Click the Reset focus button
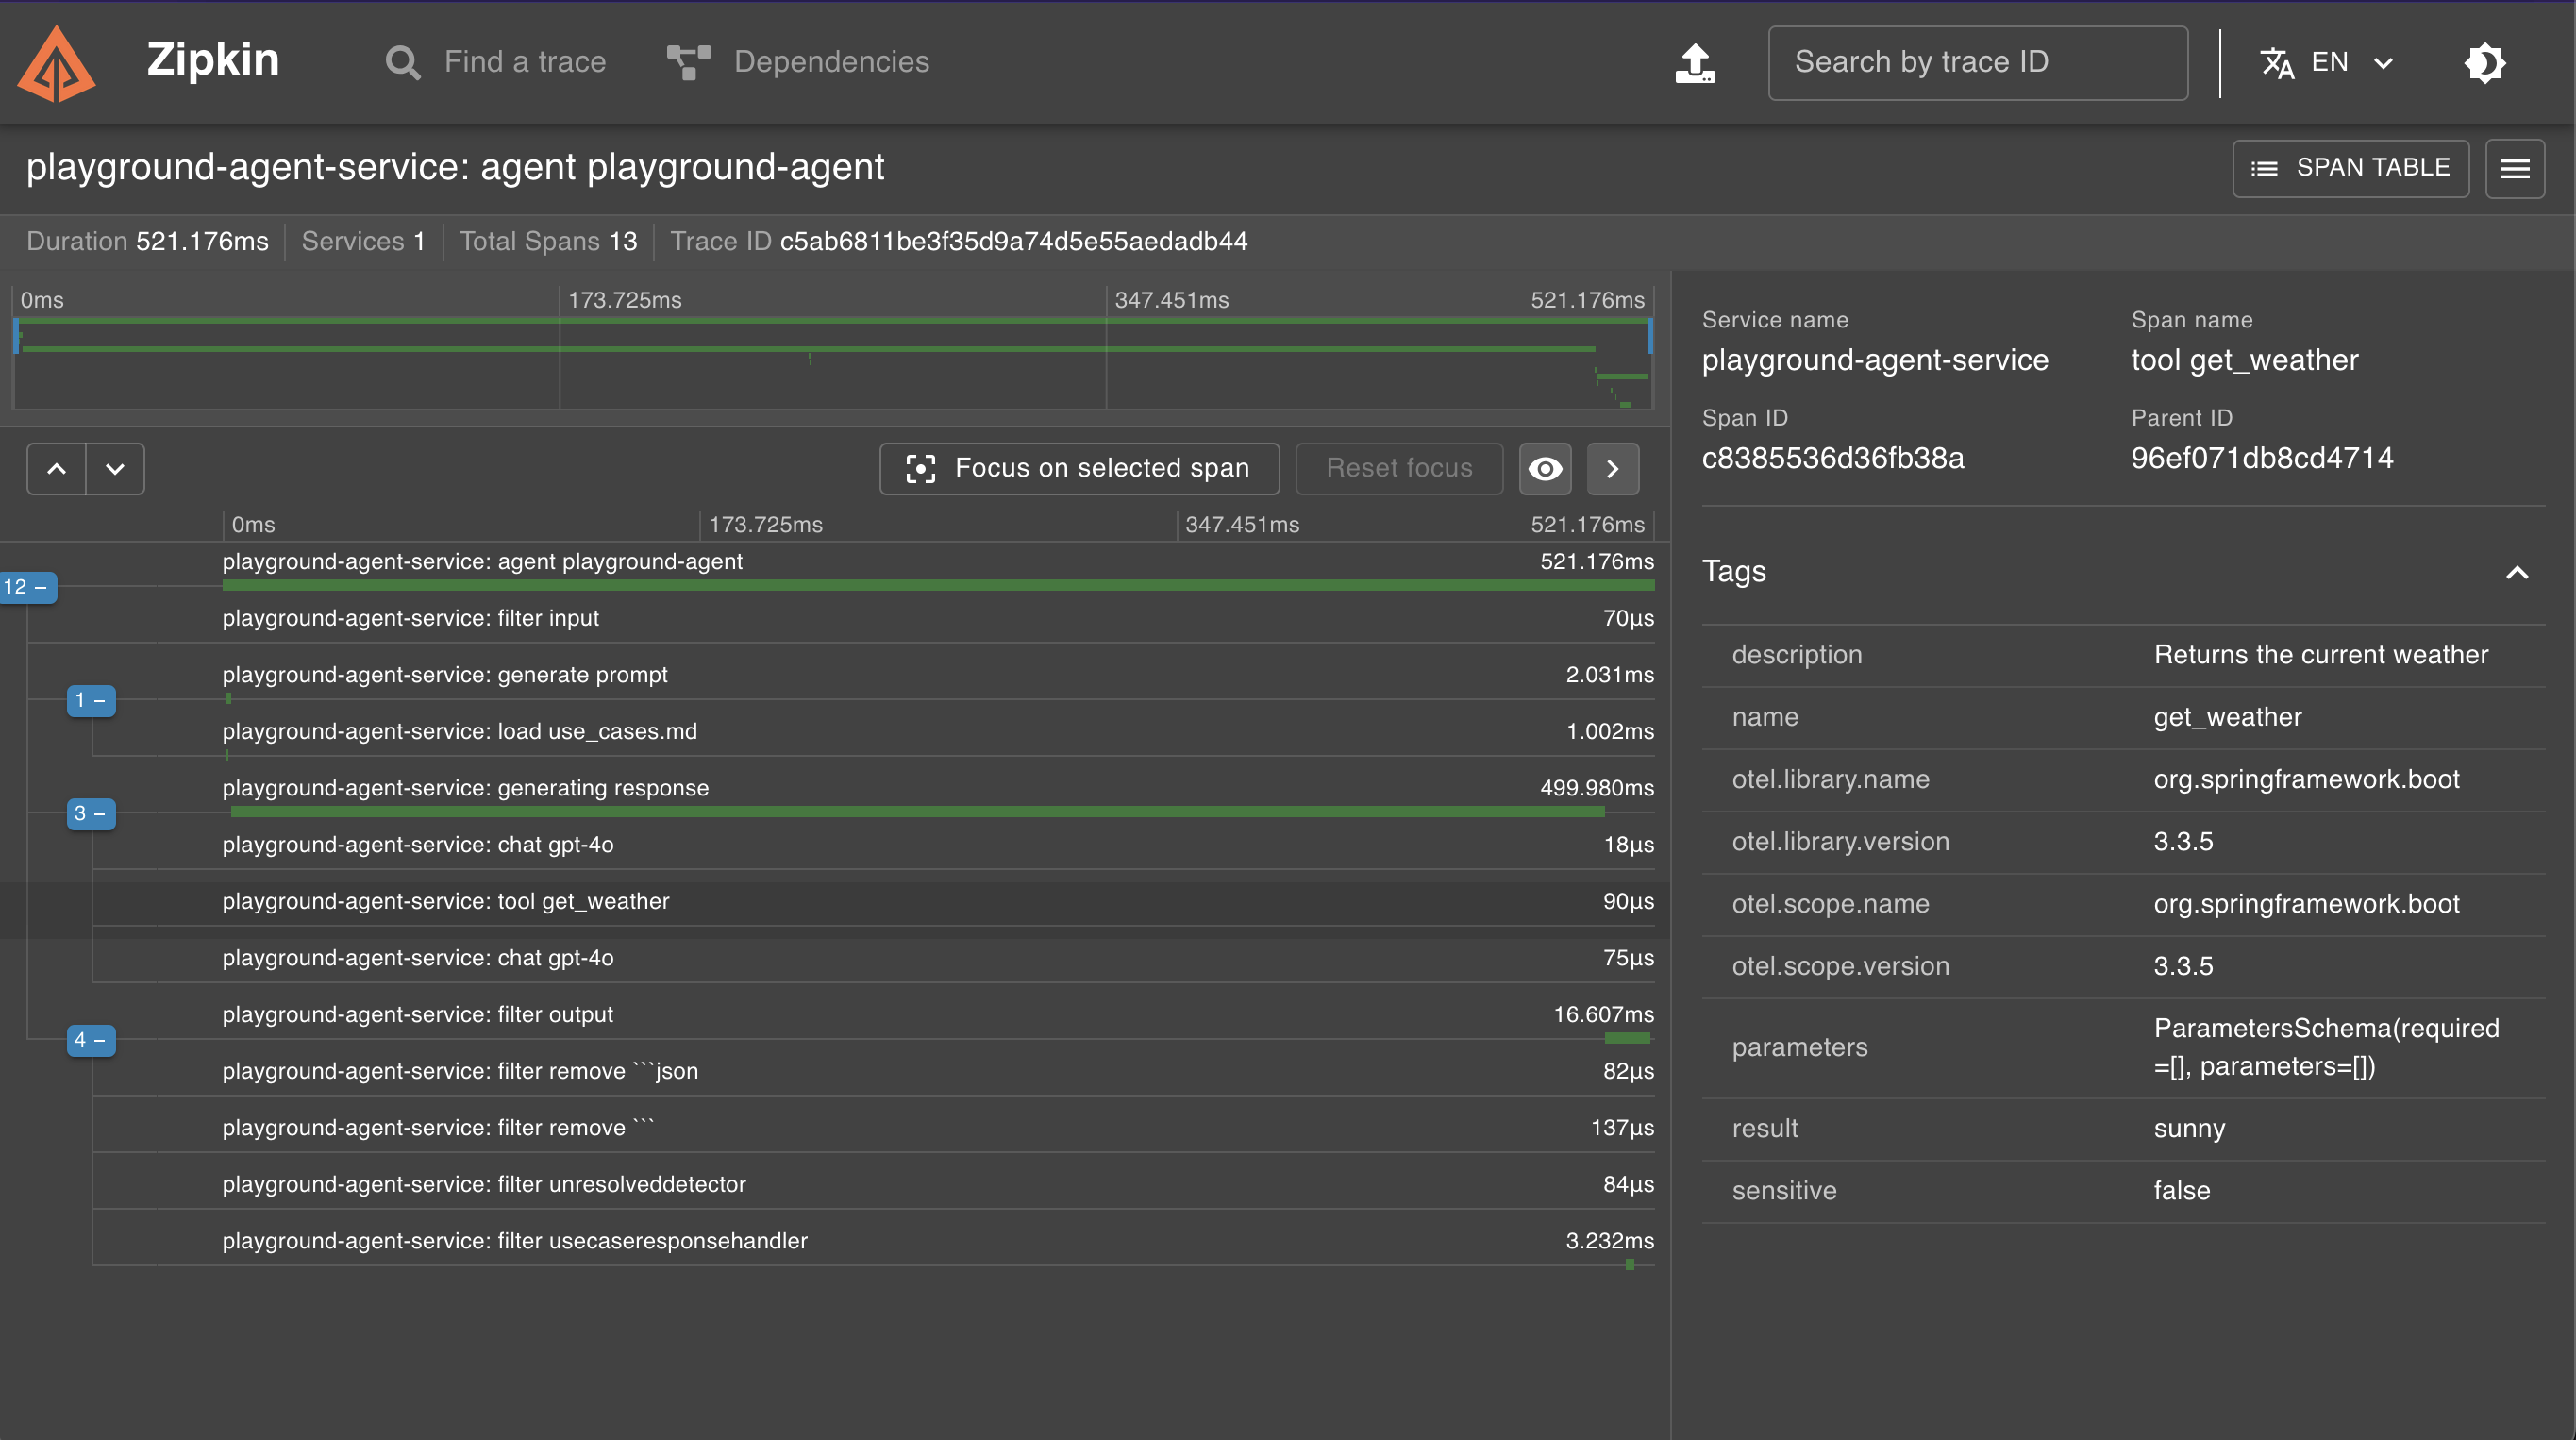 (1399, 469)
